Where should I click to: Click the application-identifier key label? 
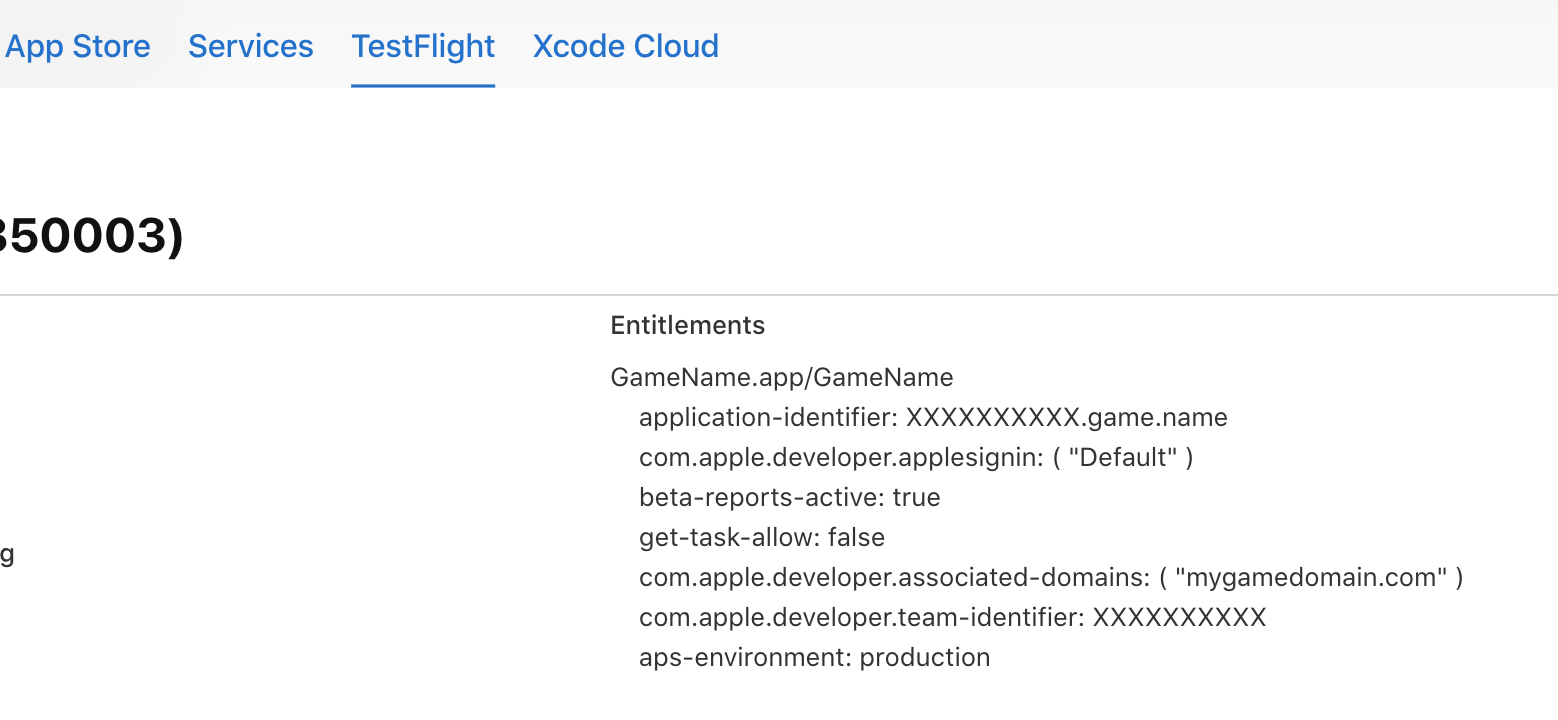[x=768, y=417]
